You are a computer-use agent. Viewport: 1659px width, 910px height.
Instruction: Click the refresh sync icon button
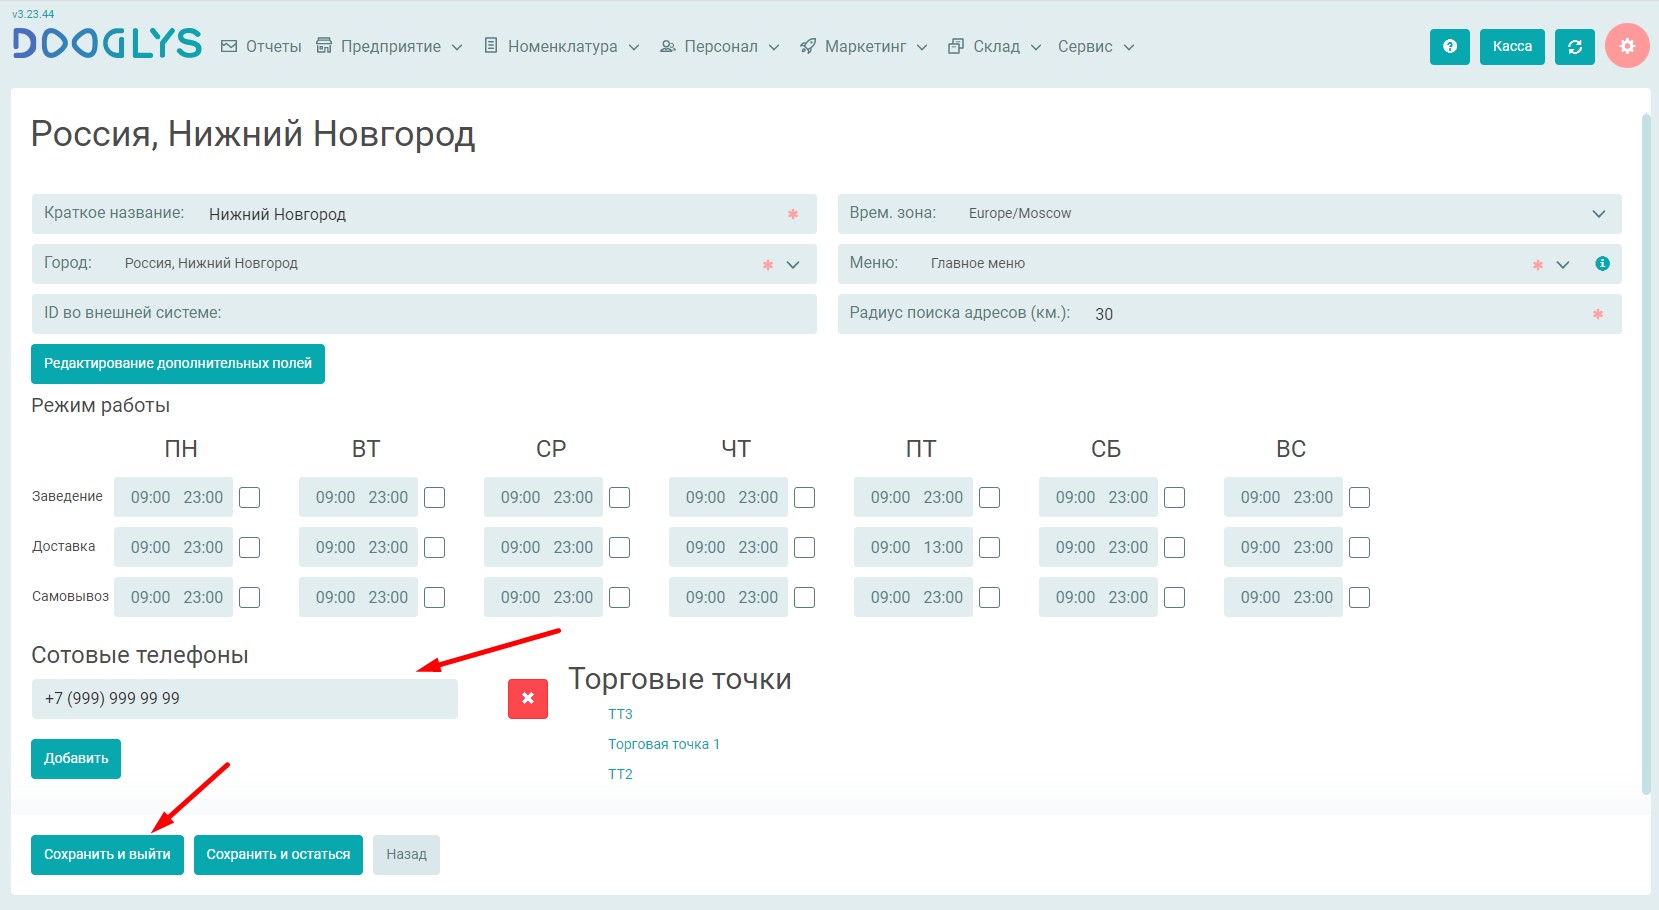[1574, 46]
